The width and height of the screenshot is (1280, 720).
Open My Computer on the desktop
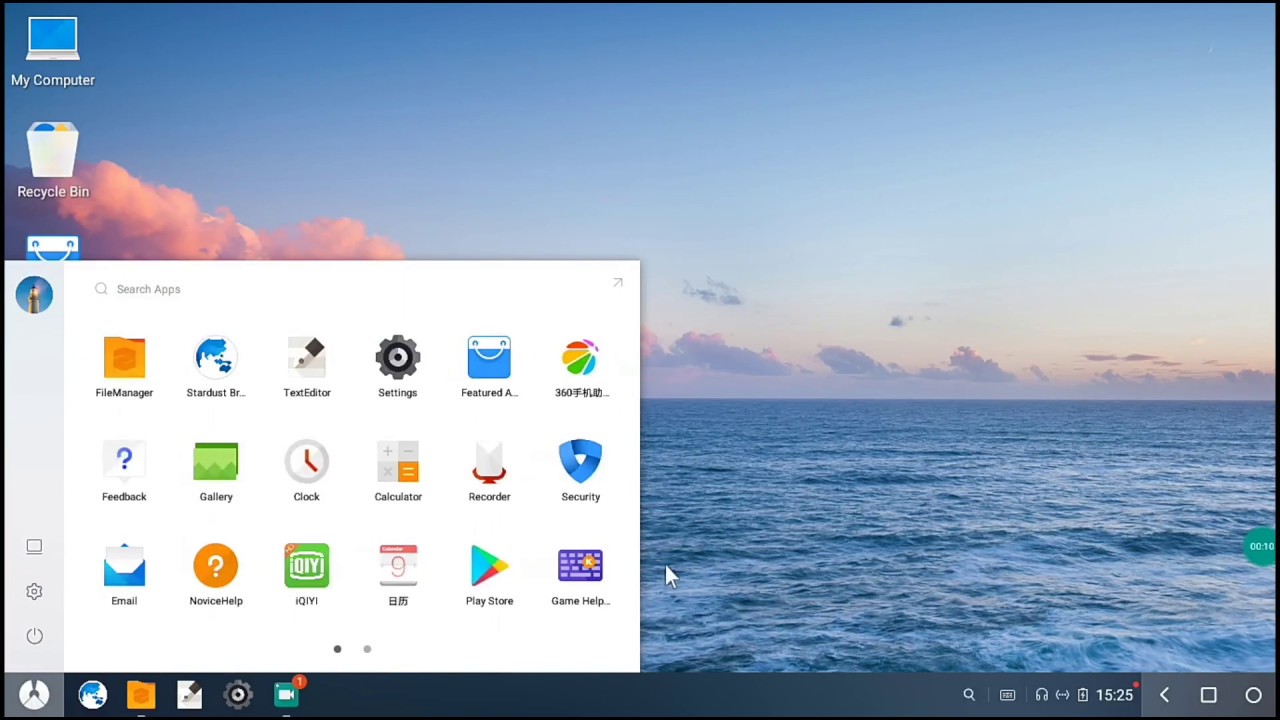(x=53, y=52)
